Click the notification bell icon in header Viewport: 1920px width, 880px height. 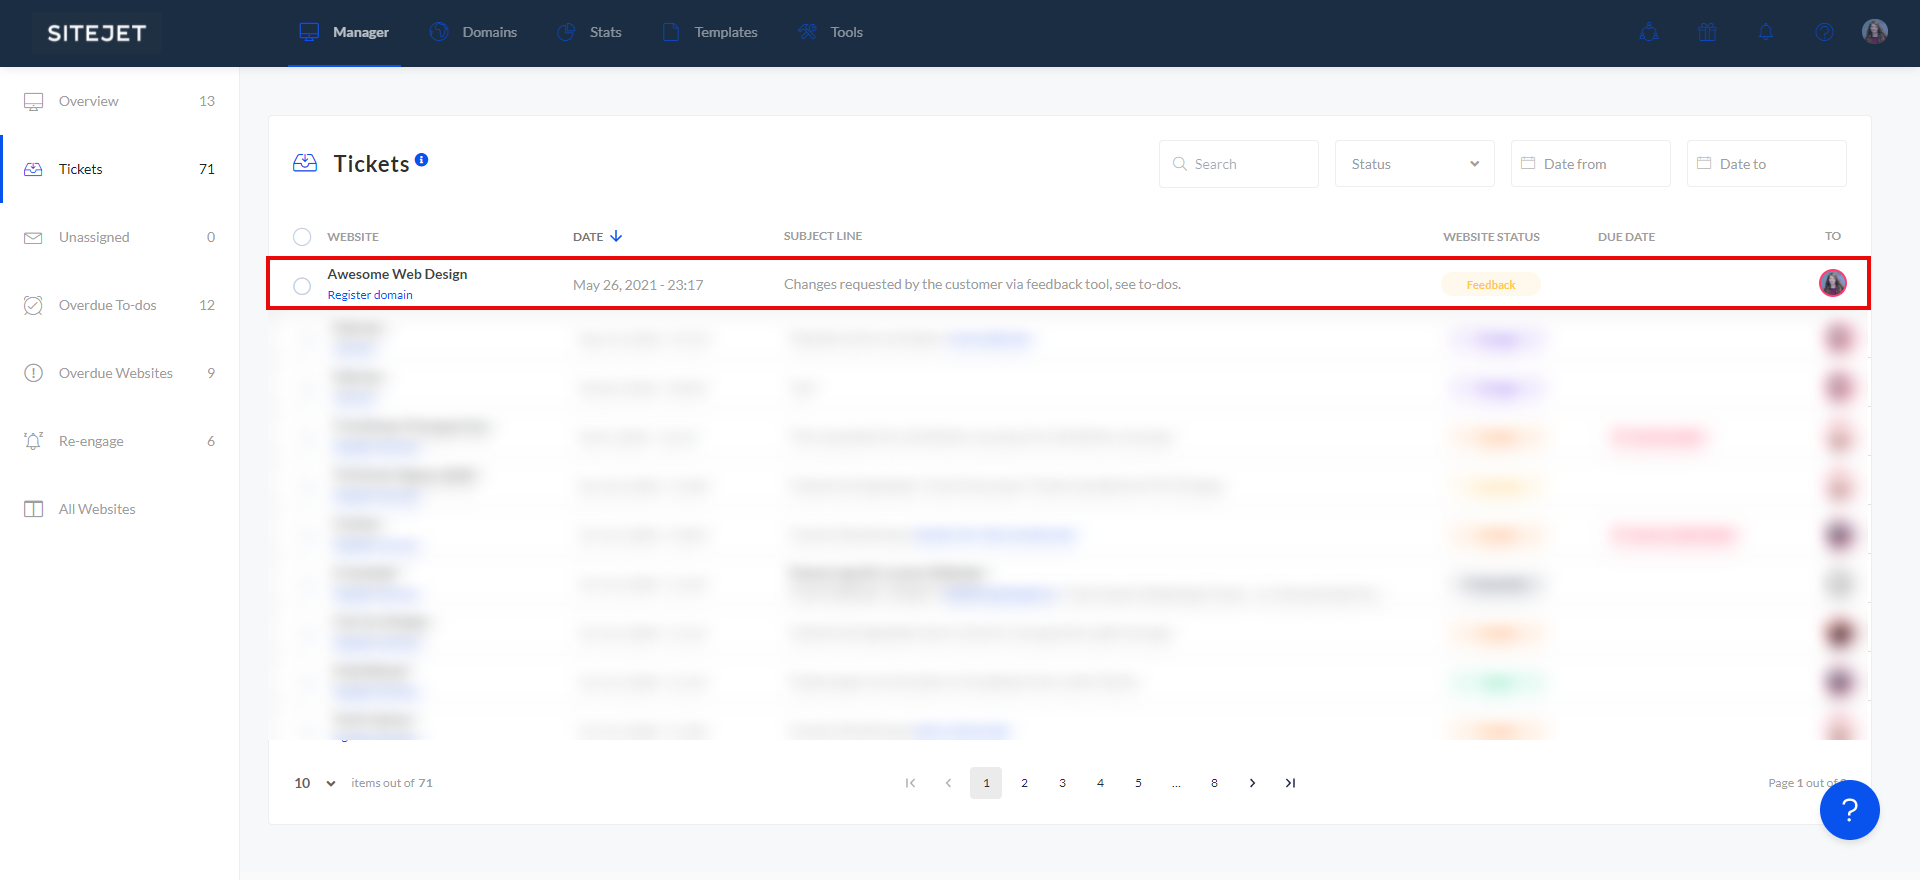point(1766,32)
